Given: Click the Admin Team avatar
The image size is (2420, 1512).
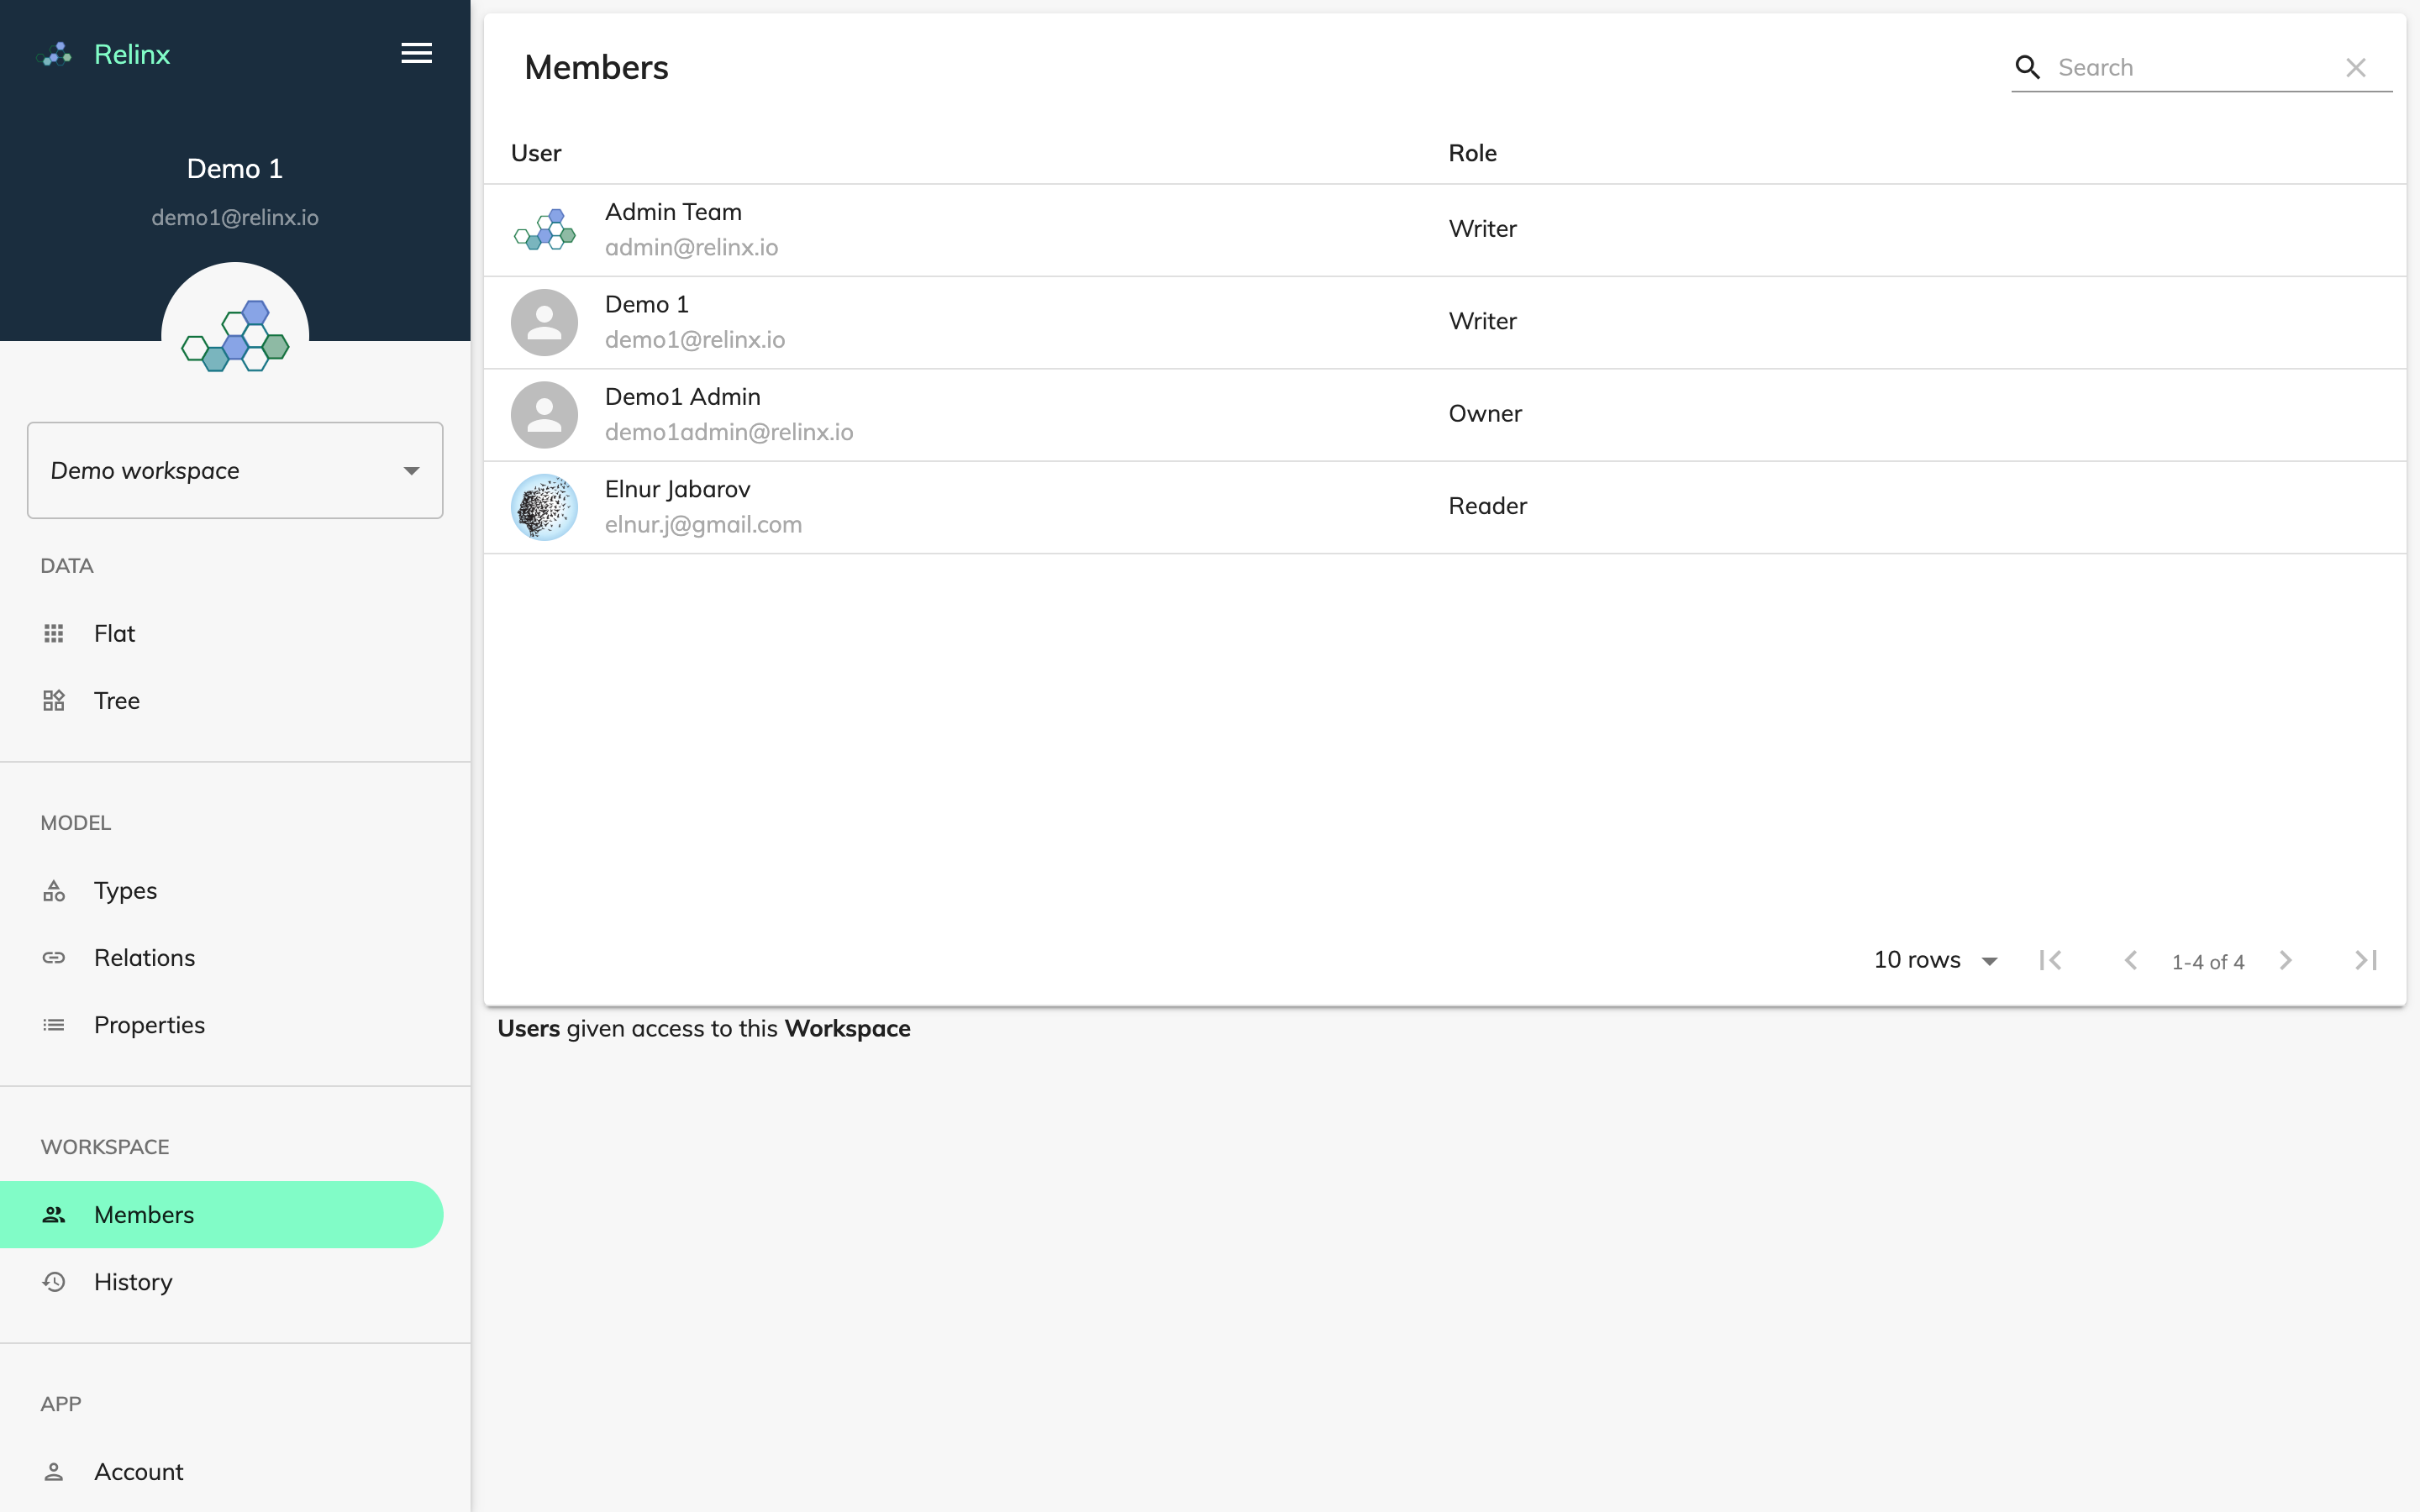Looking at the screenshot, I should tap(544, 230).
